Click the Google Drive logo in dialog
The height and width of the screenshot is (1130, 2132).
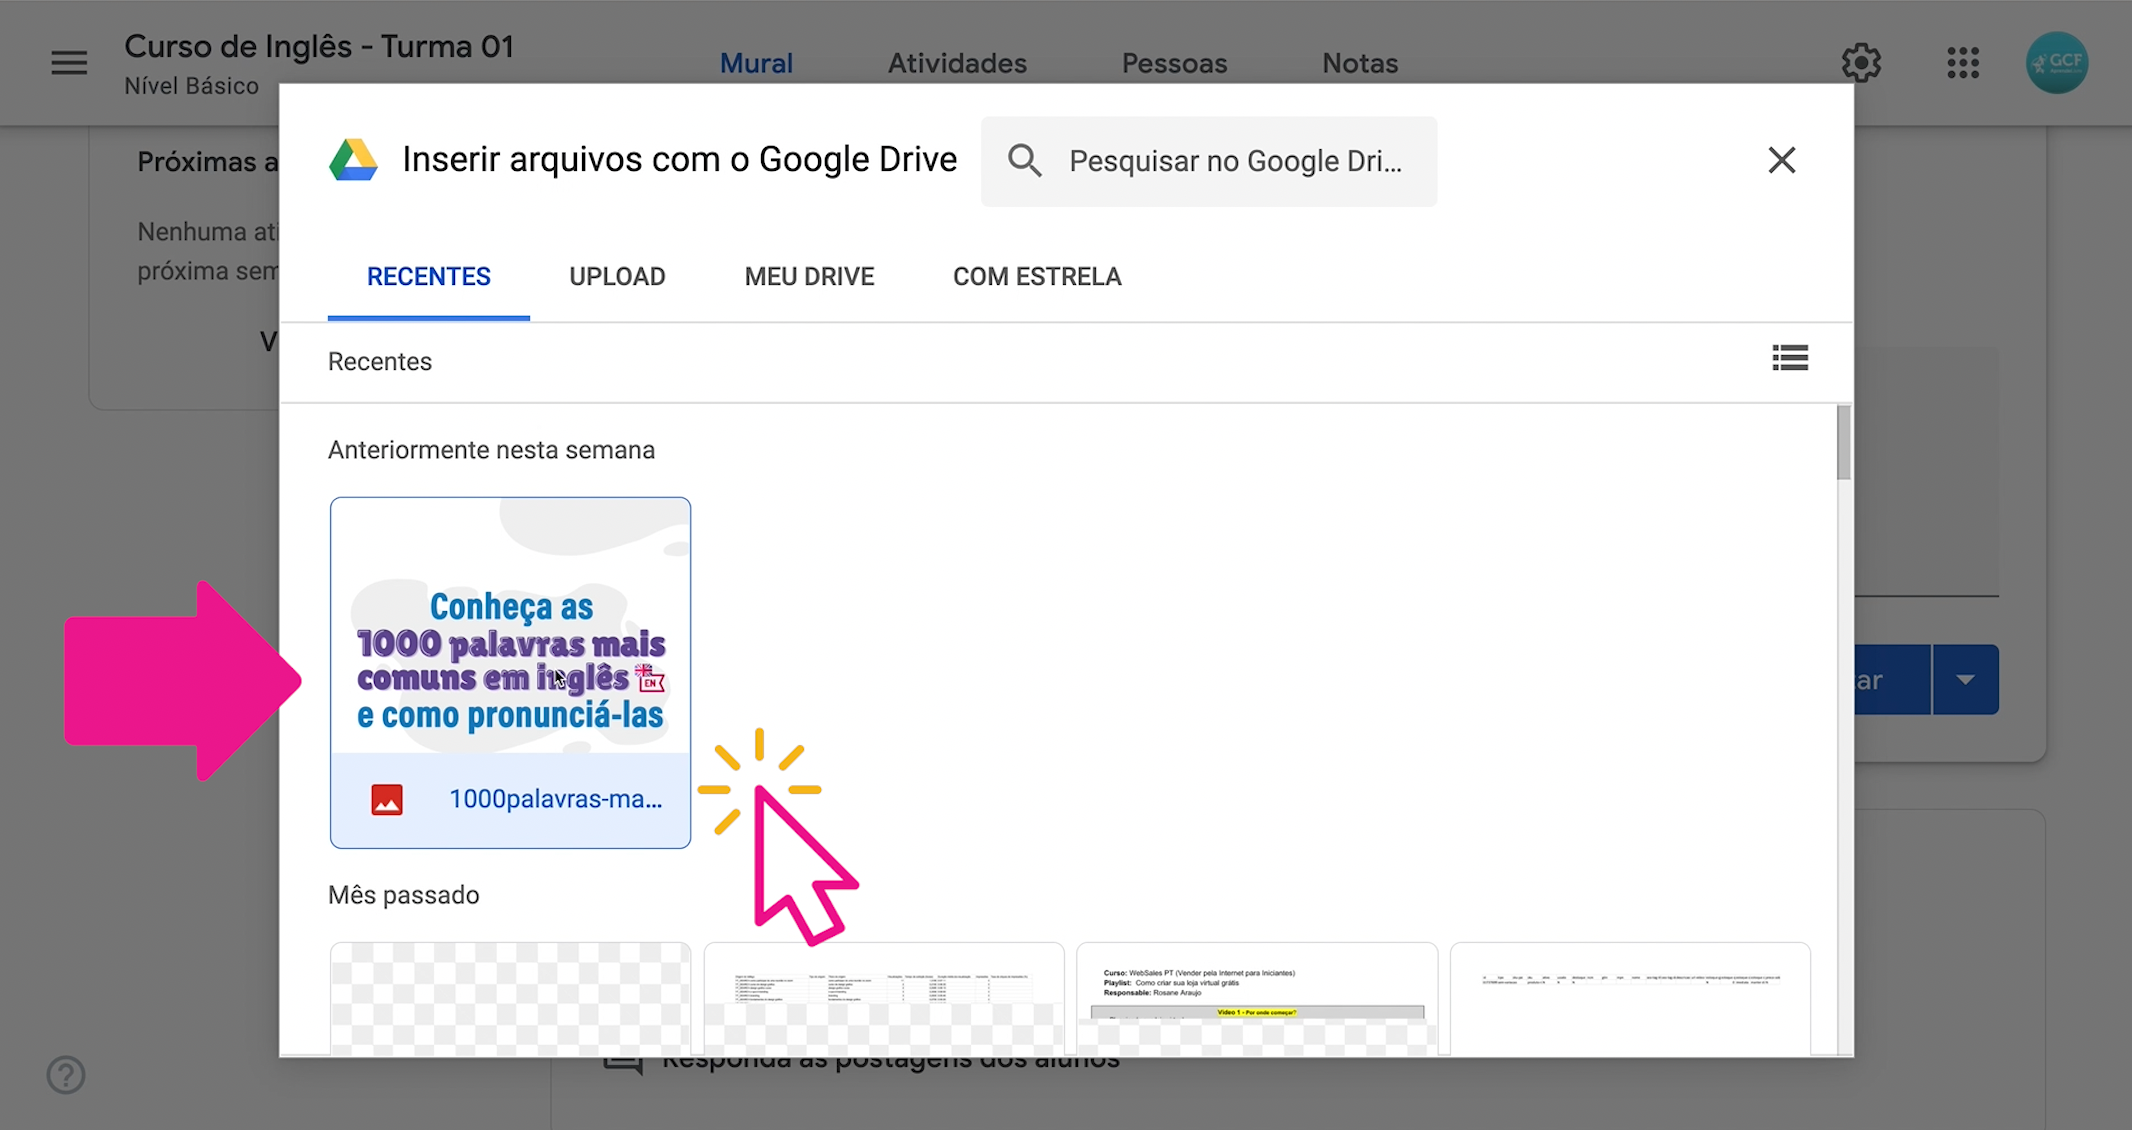point(353,160)
